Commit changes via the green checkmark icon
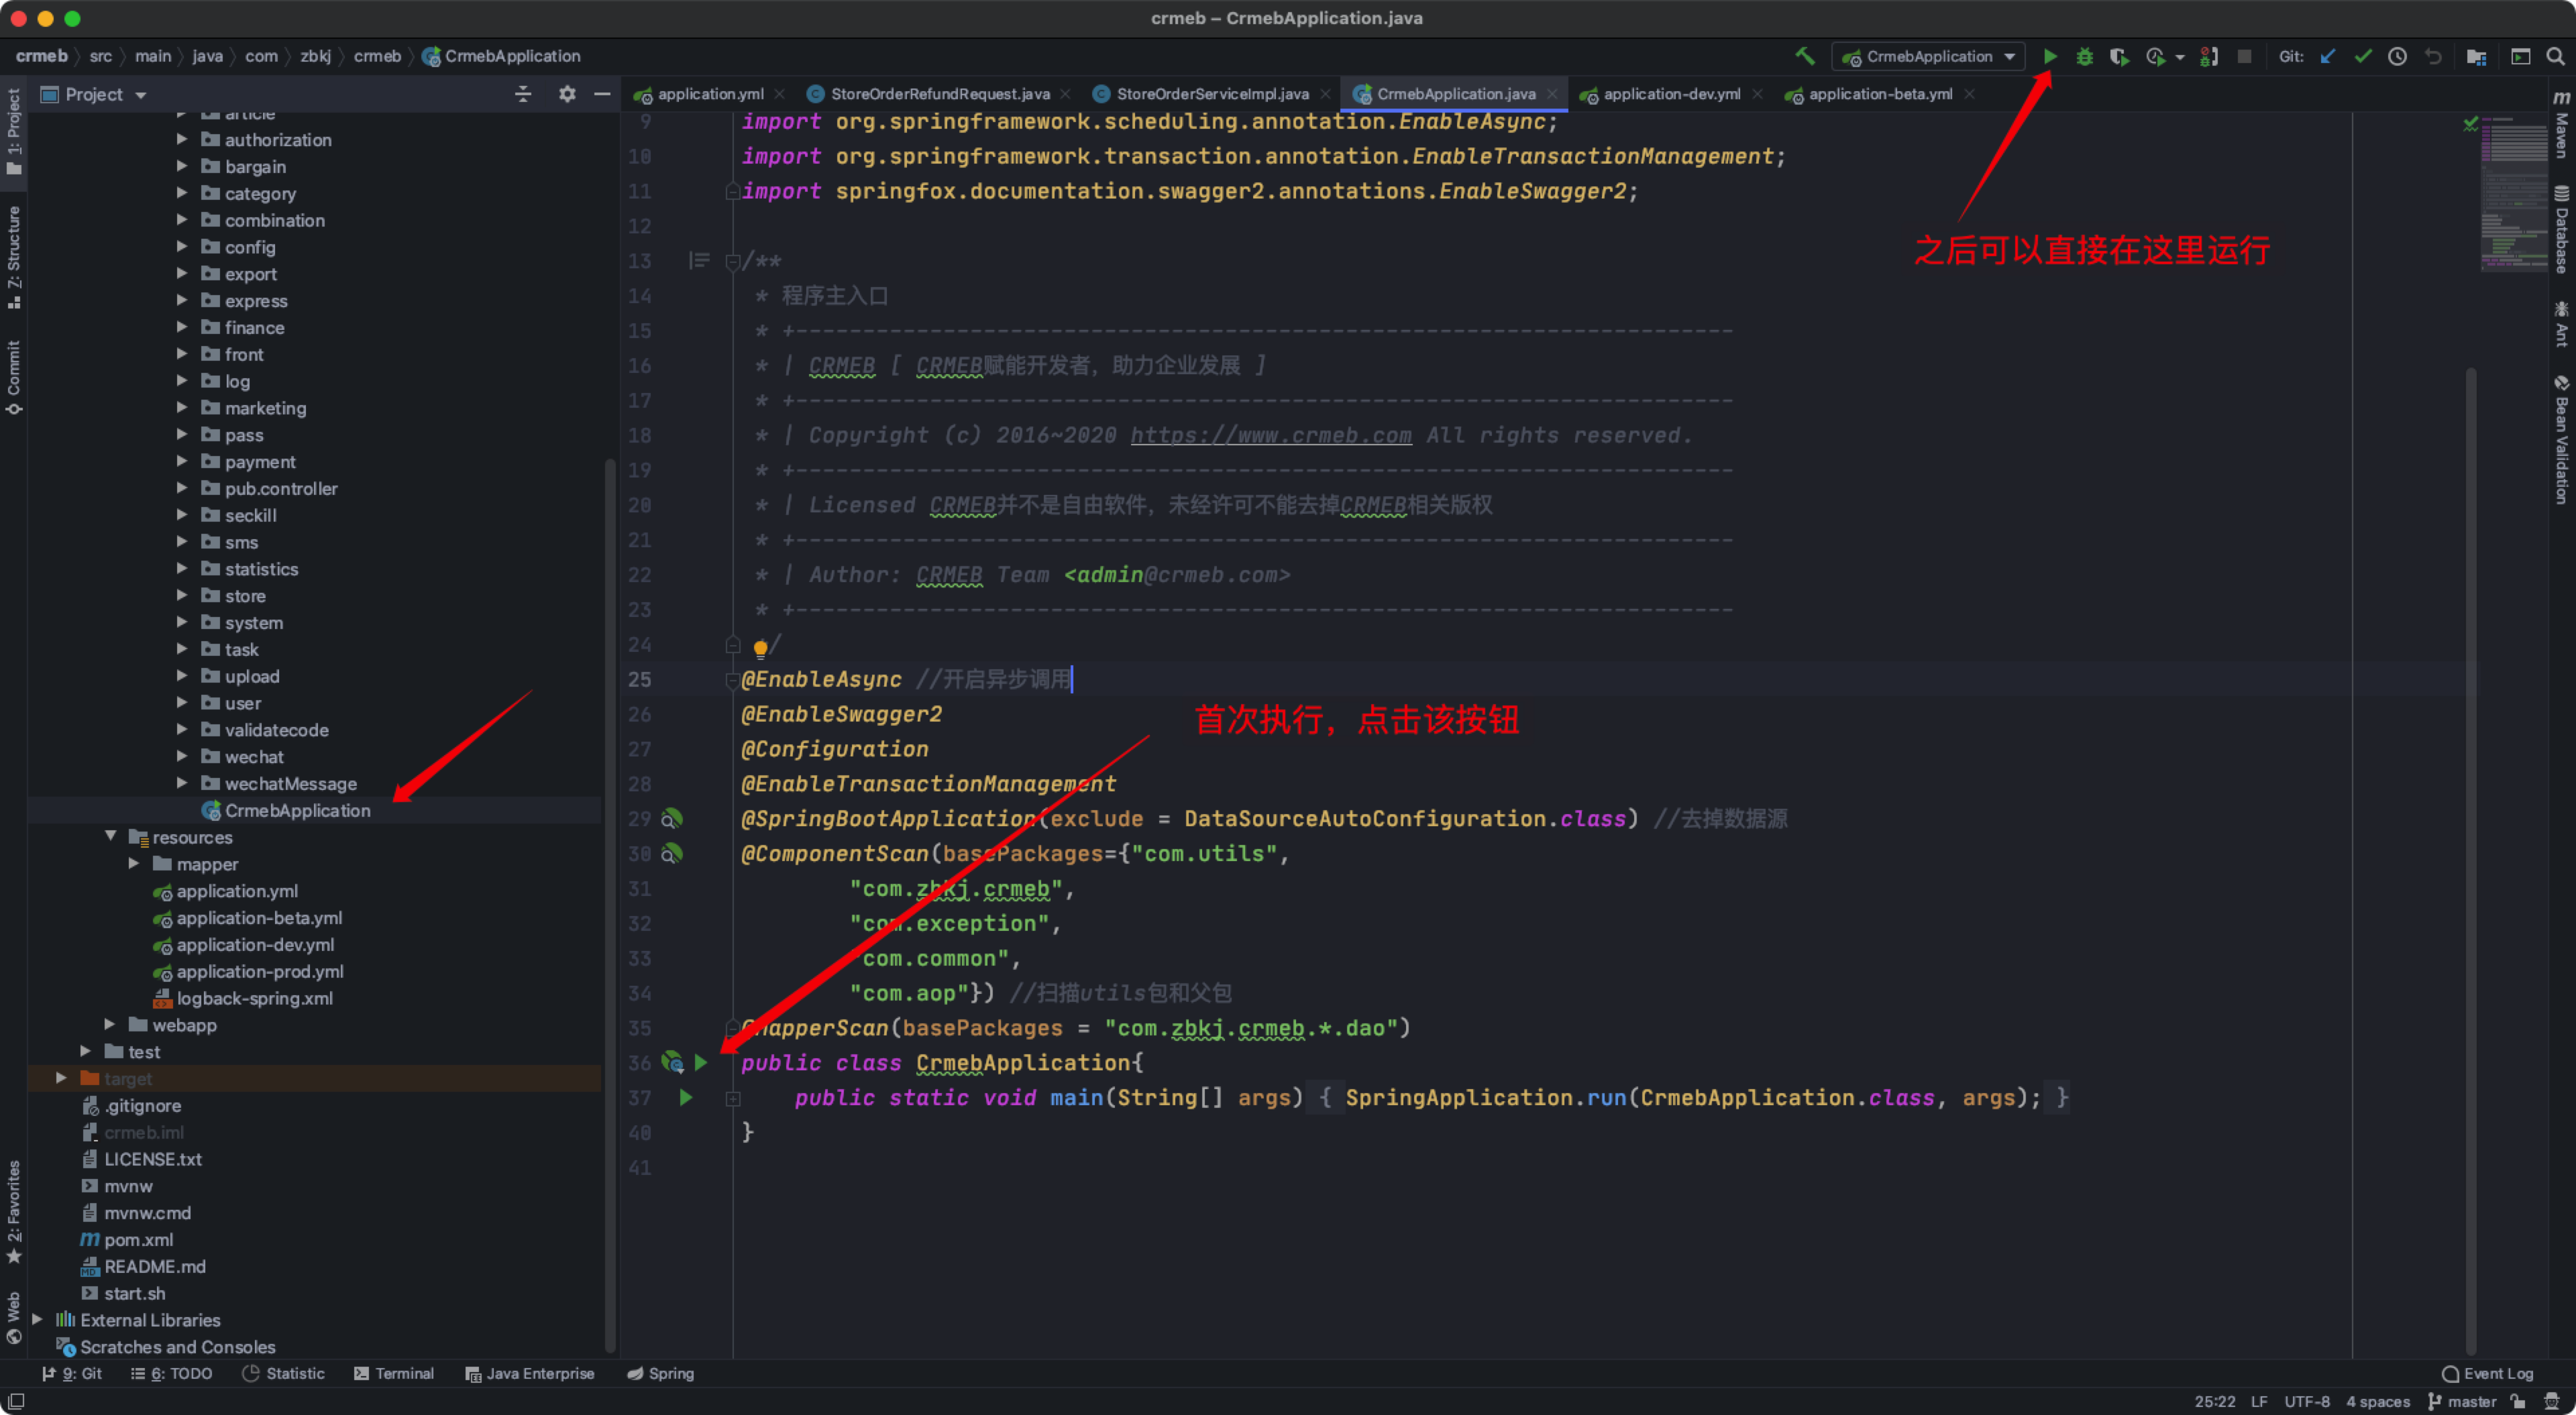 click(2363, 56)
